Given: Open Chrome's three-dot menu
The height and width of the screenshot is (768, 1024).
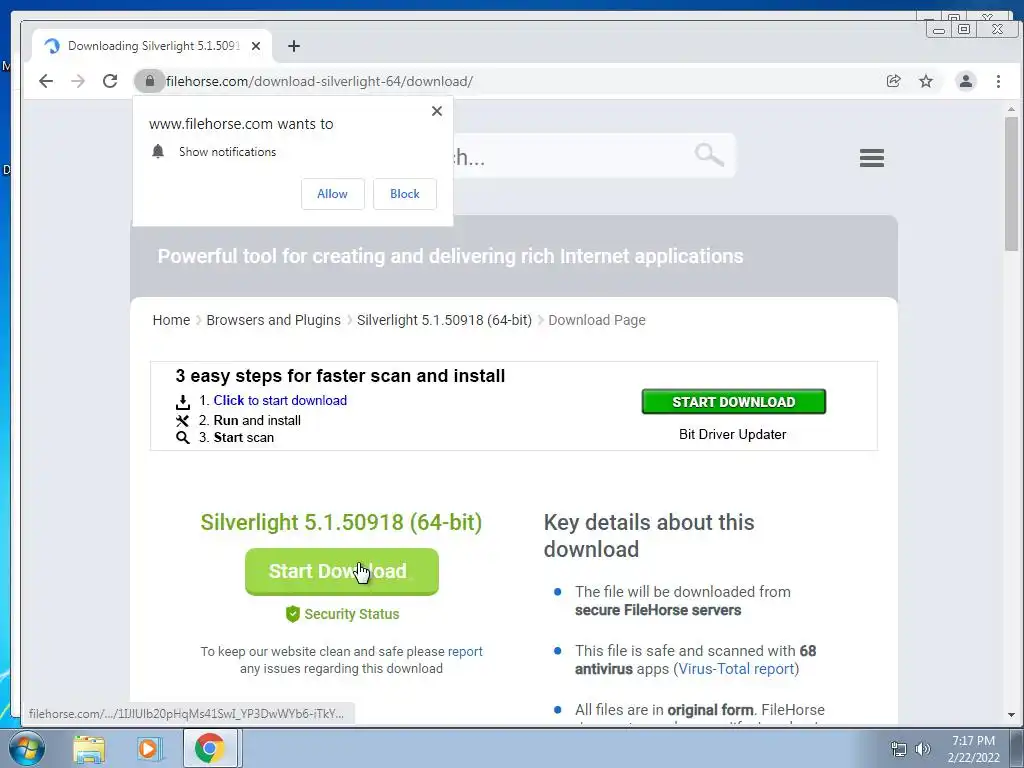Looking at the screenshot, I should (x=998, y=81).
